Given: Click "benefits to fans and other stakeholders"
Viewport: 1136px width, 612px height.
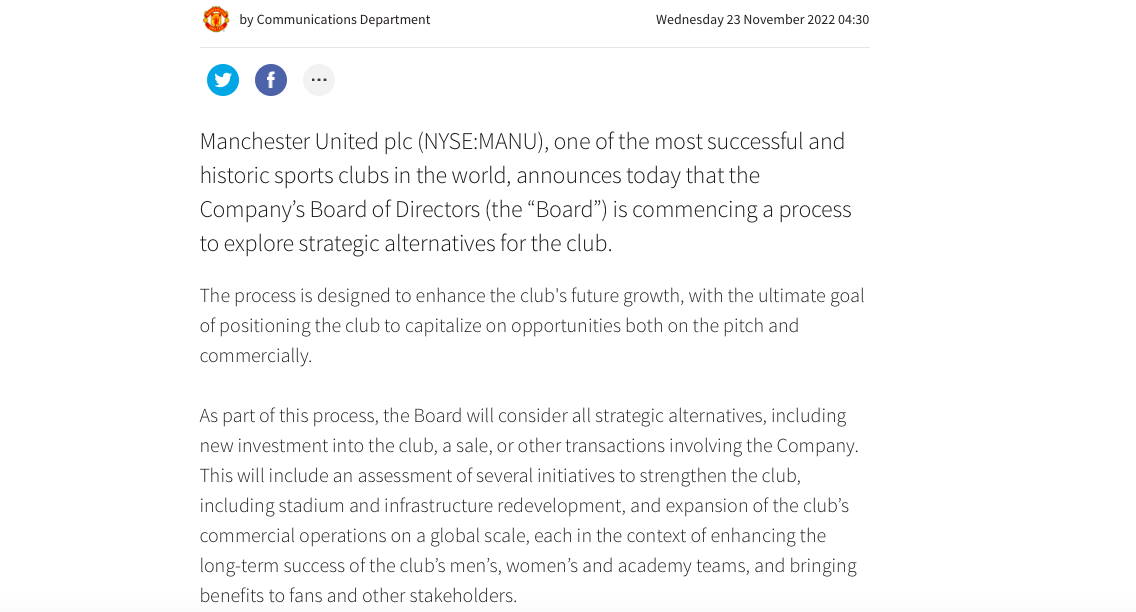Looking at the screenshot, I should pyautogui.click(x=358, y=596).
